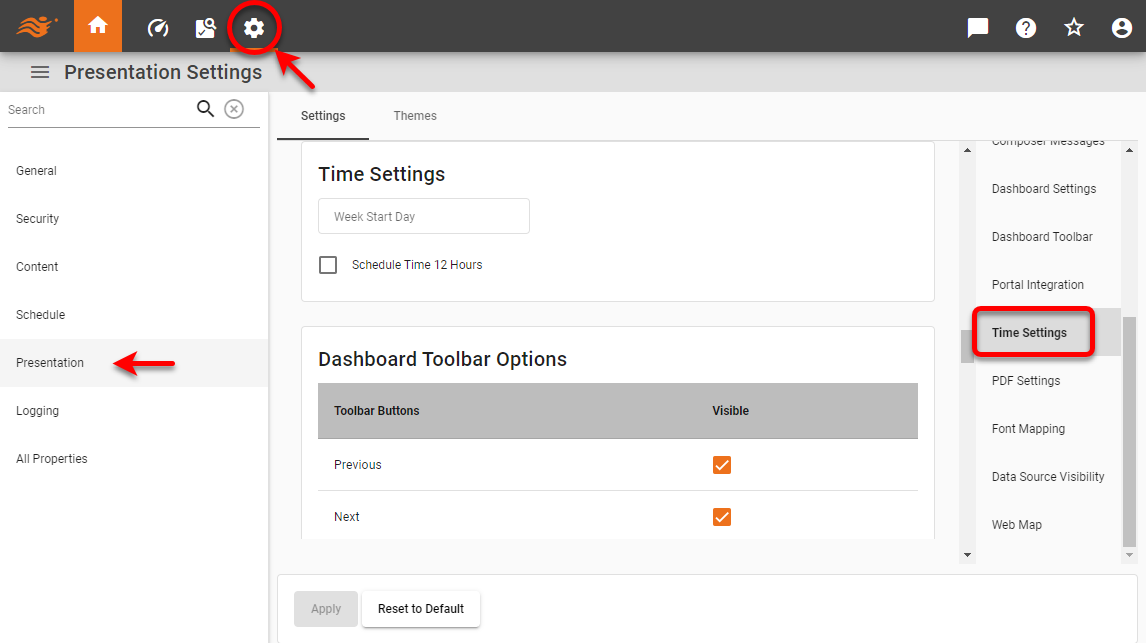Click the media reports icon next to gauge
This screenshot has height=643, width=1146.
click(205, 27)
